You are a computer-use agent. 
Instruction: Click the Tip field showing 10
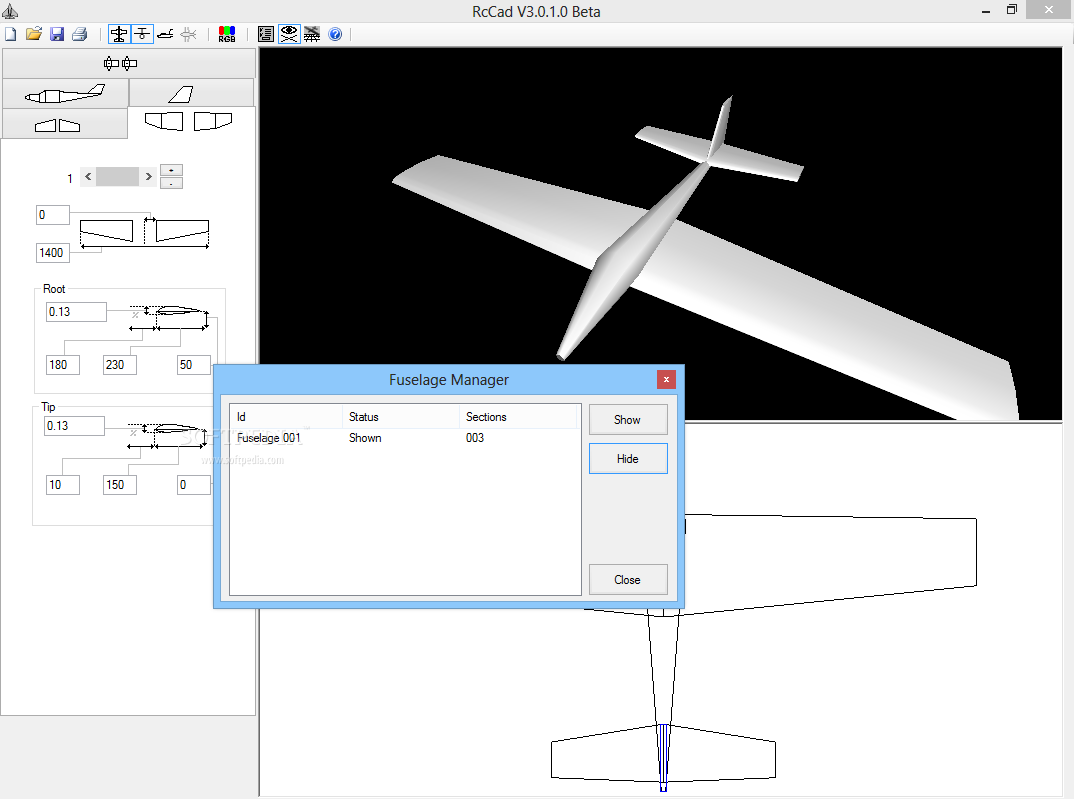point(63,485)
